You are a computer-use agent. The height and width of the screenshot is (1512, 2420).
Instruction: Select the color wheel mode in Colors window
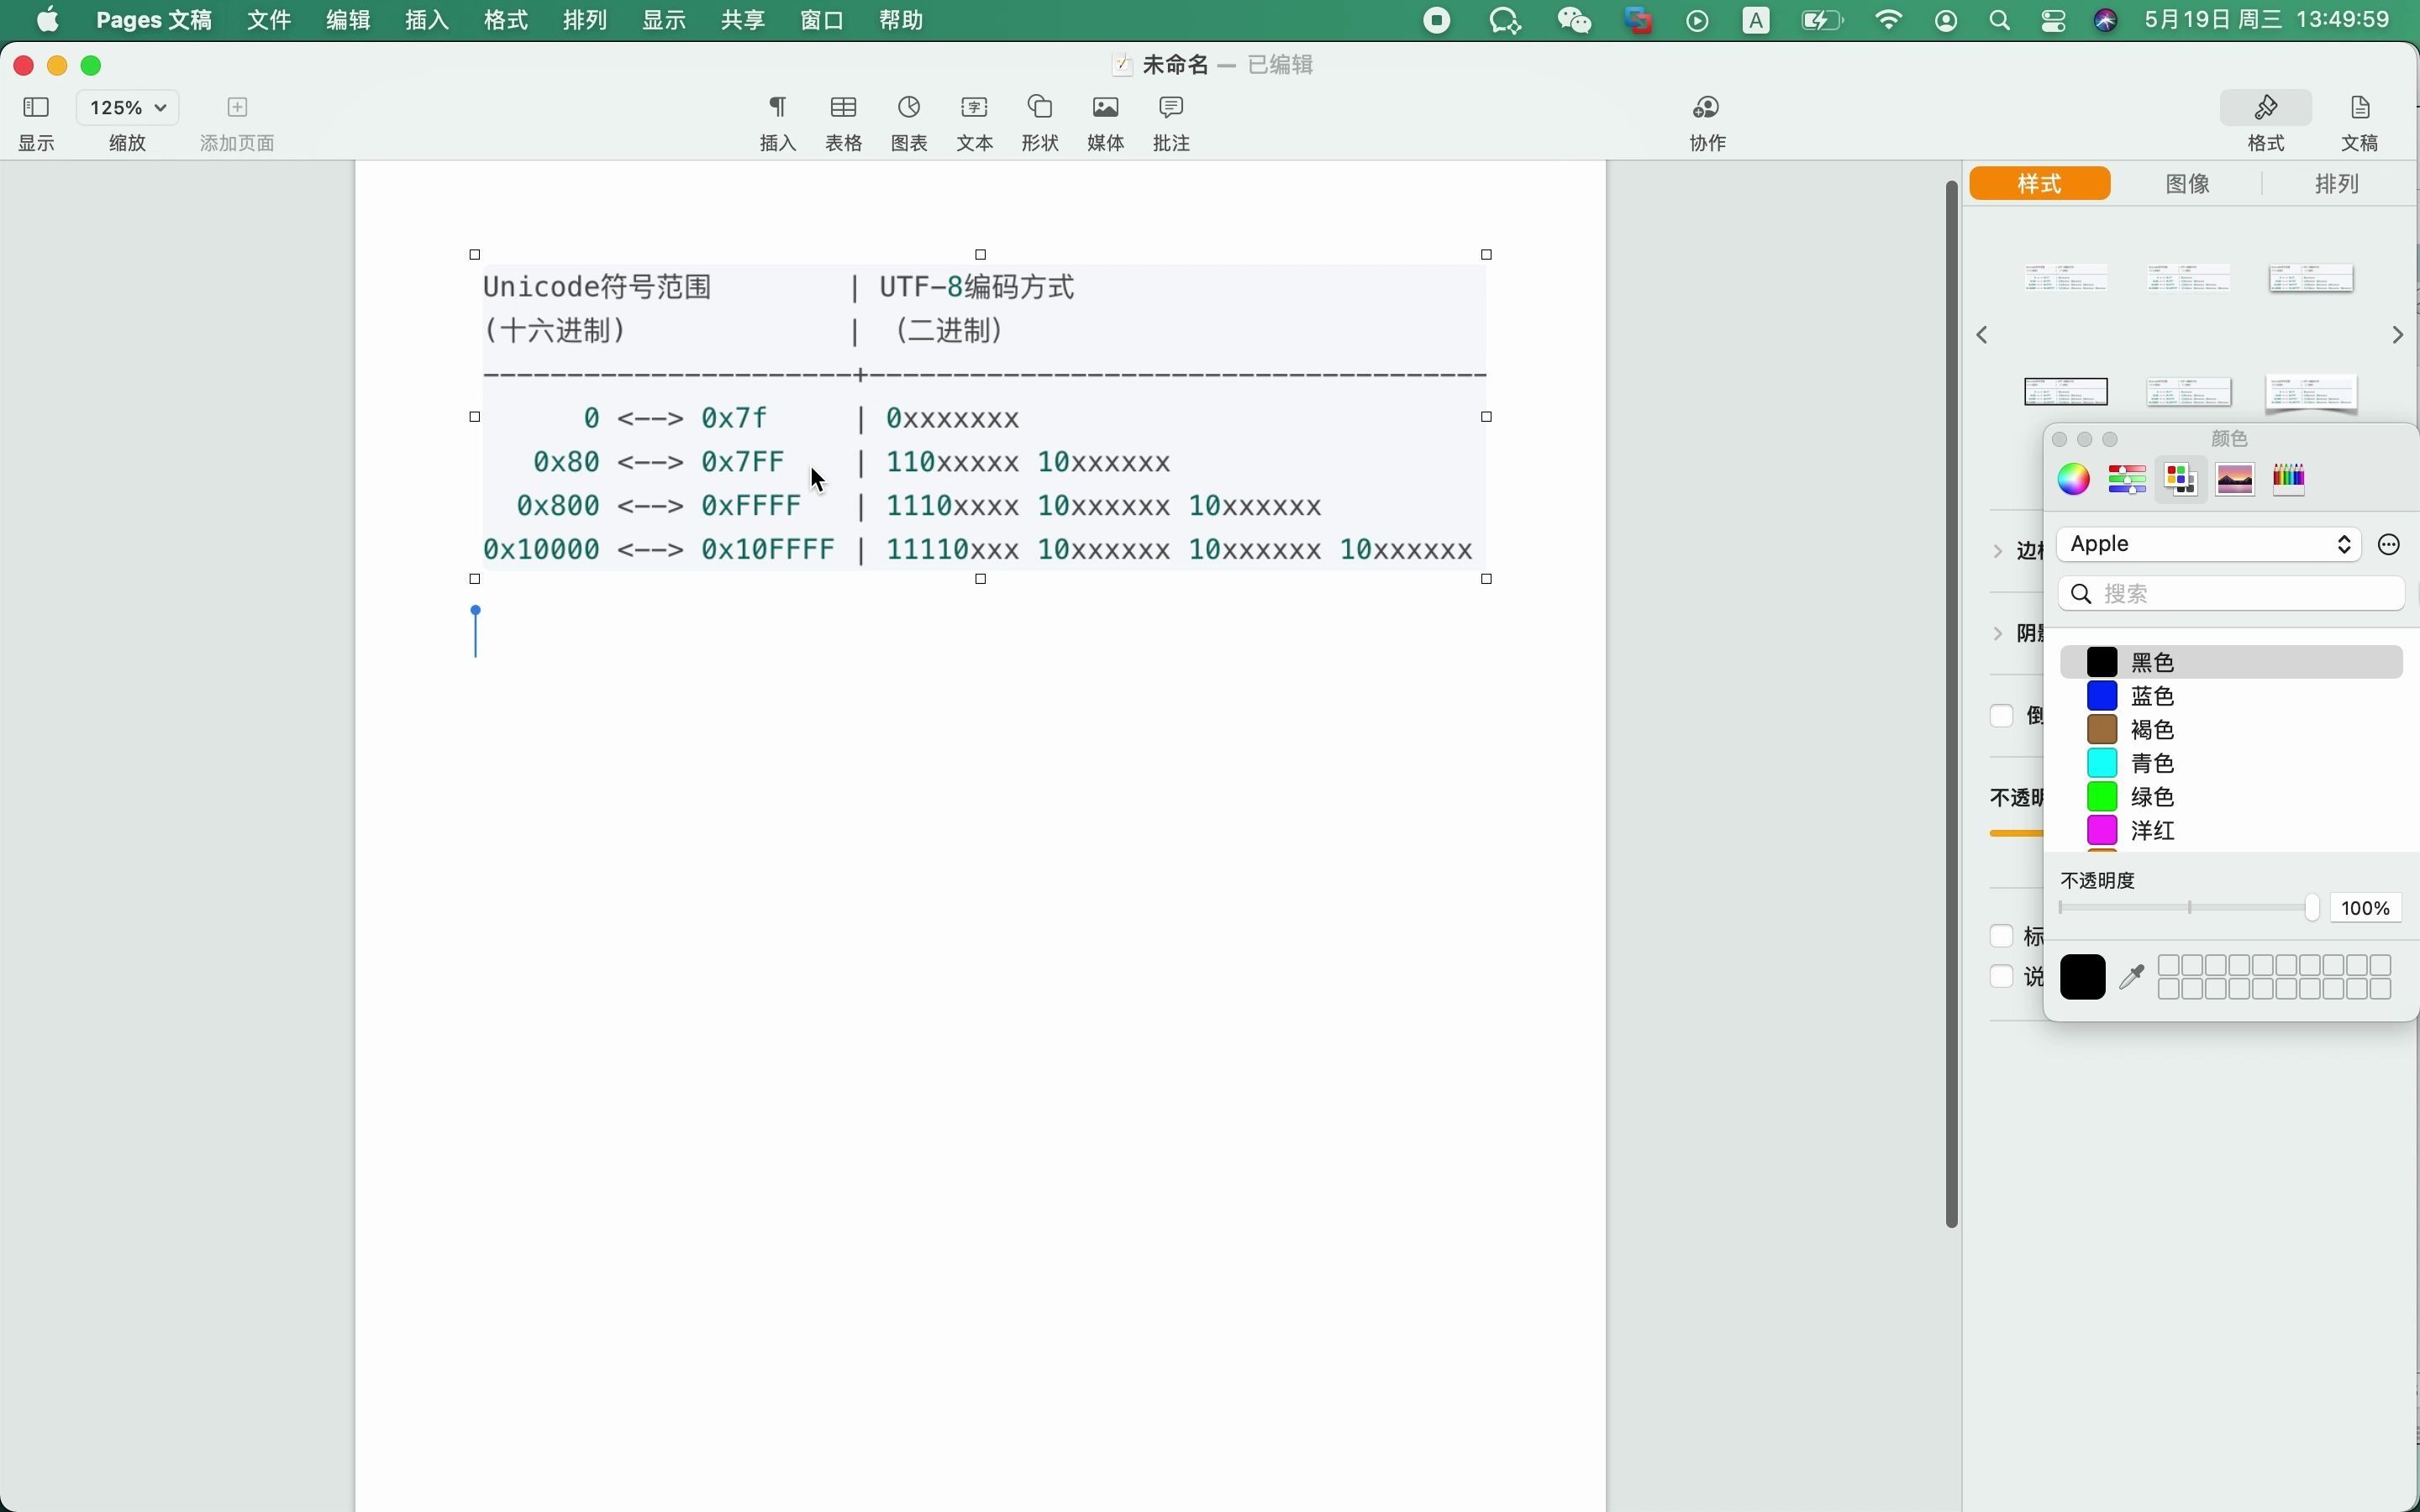point(2073,479)
